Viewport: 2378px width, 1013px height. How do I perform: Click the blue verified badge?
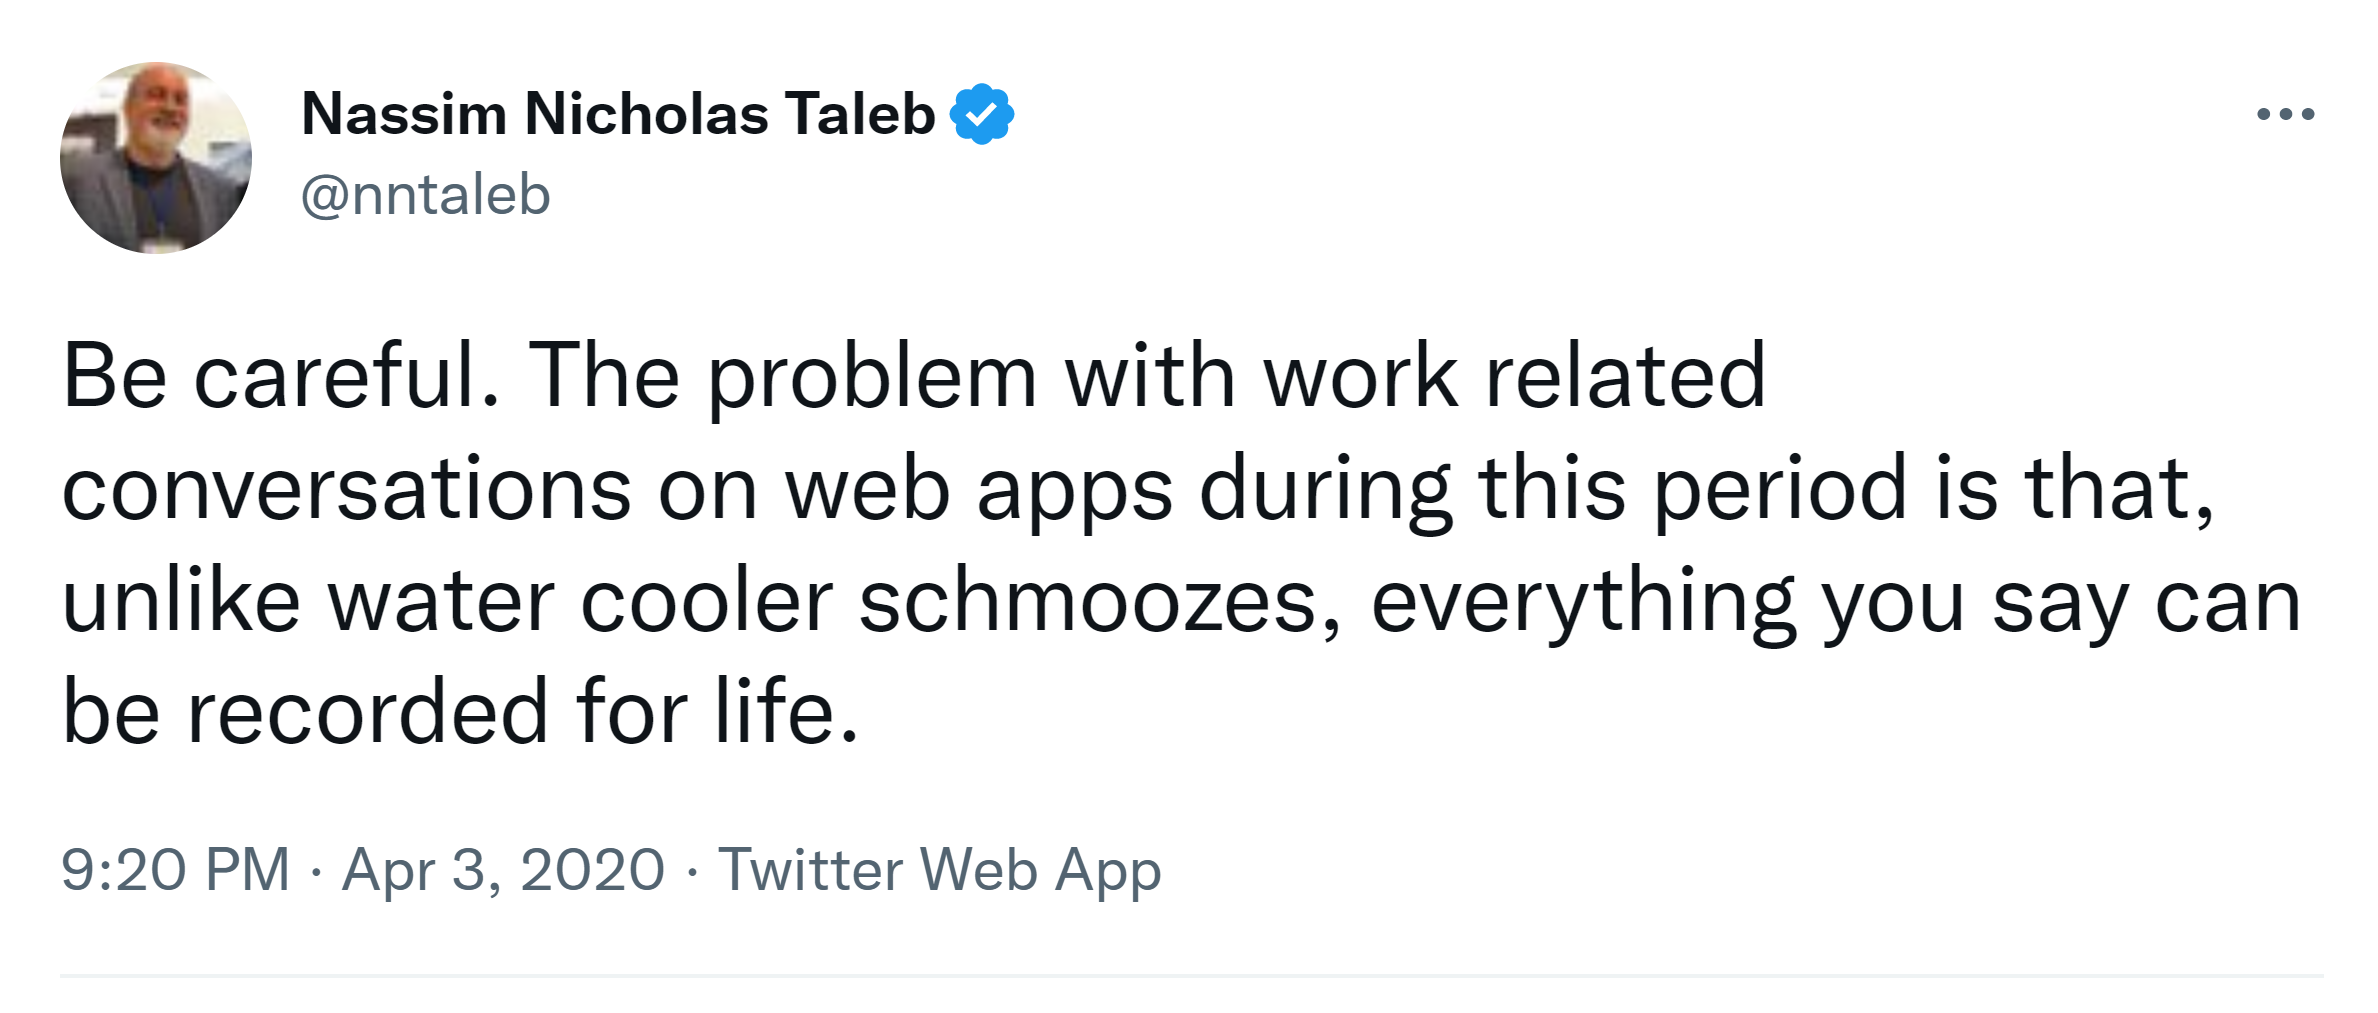(982, 114)
